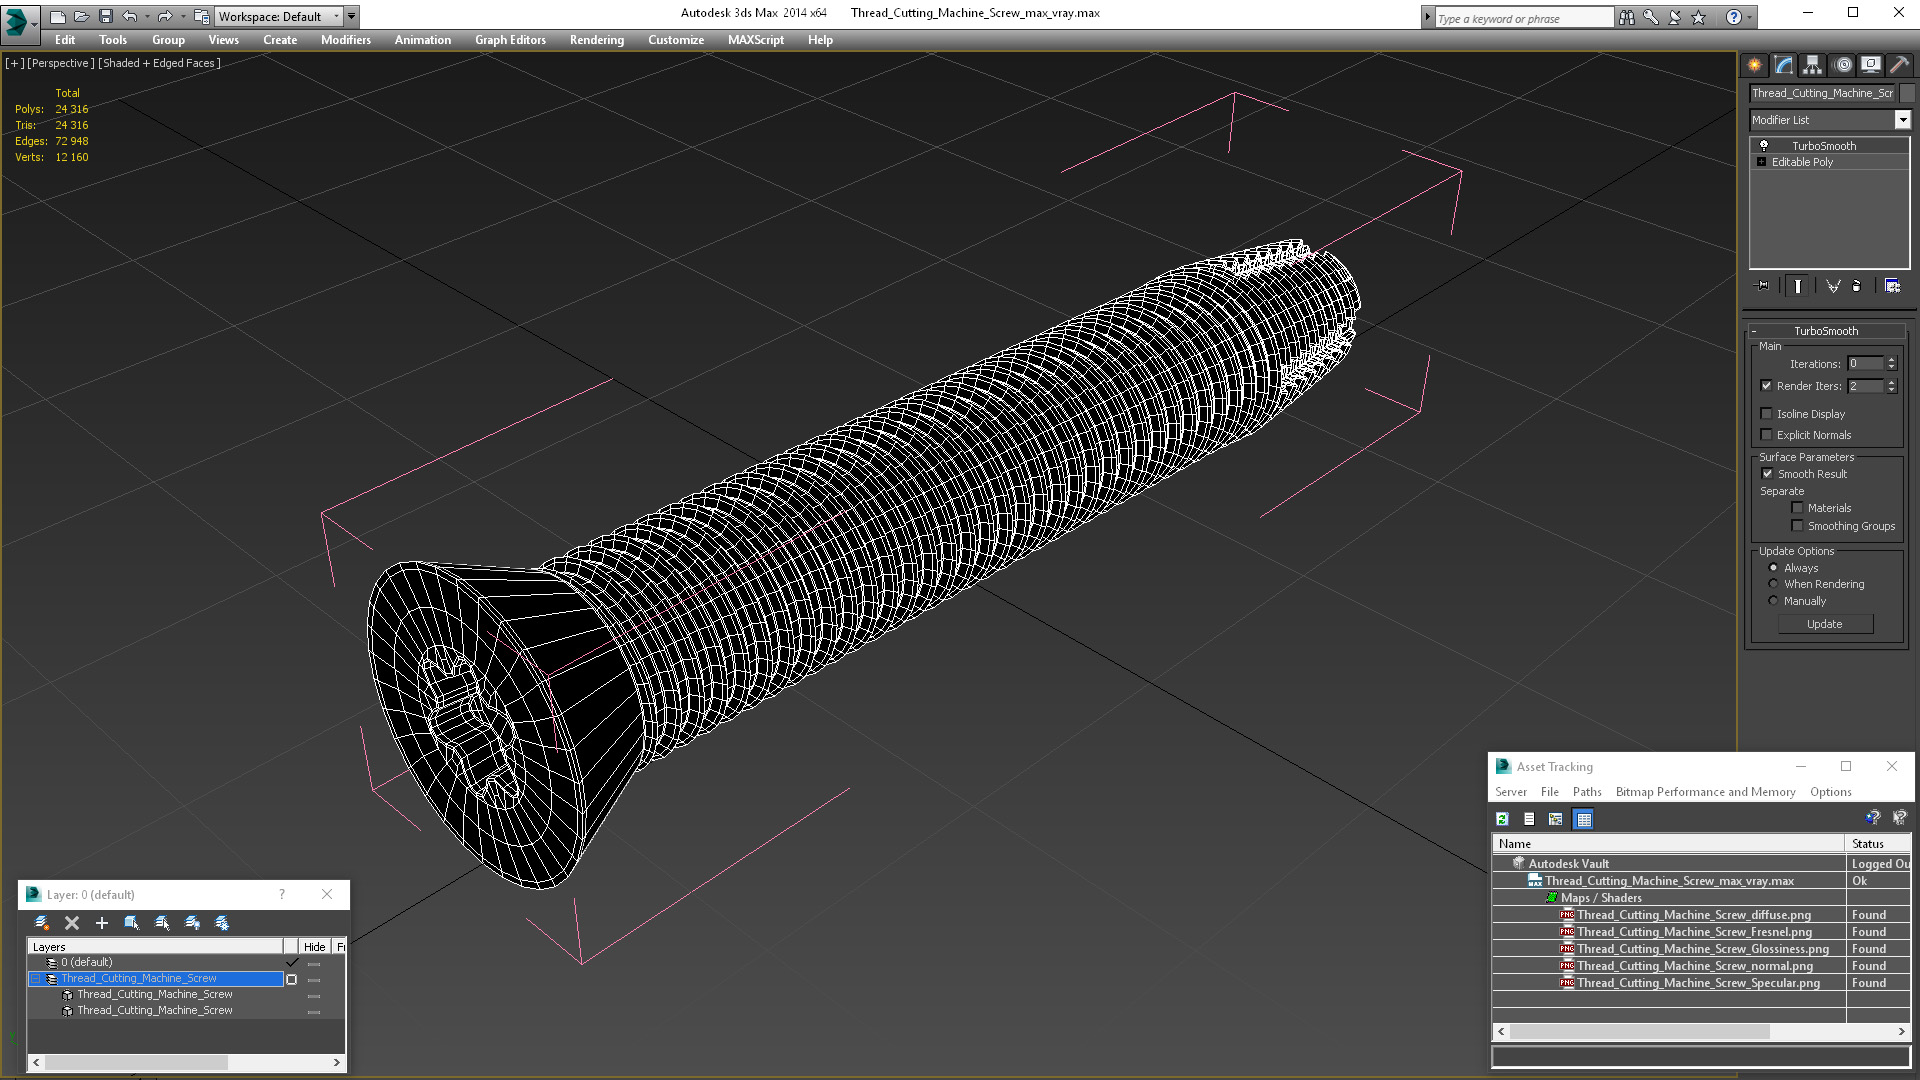This screenshot has width=1920, height=1080.
Task: Click Freeze/Unfreeze All Layers icon
Action: [222, 923]
